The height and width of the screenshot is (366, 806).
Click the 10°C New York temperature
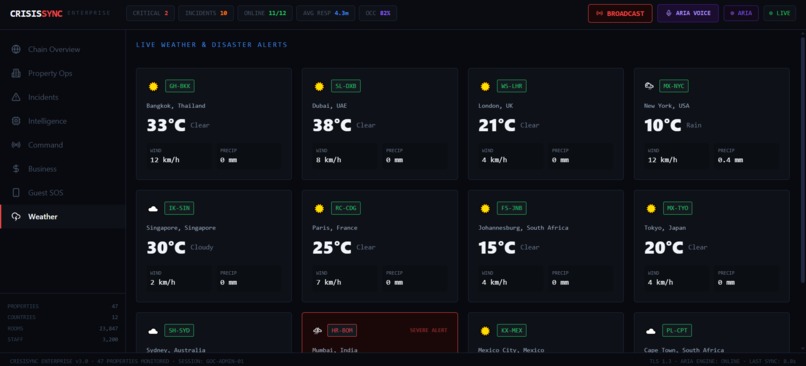click(663, 125)
